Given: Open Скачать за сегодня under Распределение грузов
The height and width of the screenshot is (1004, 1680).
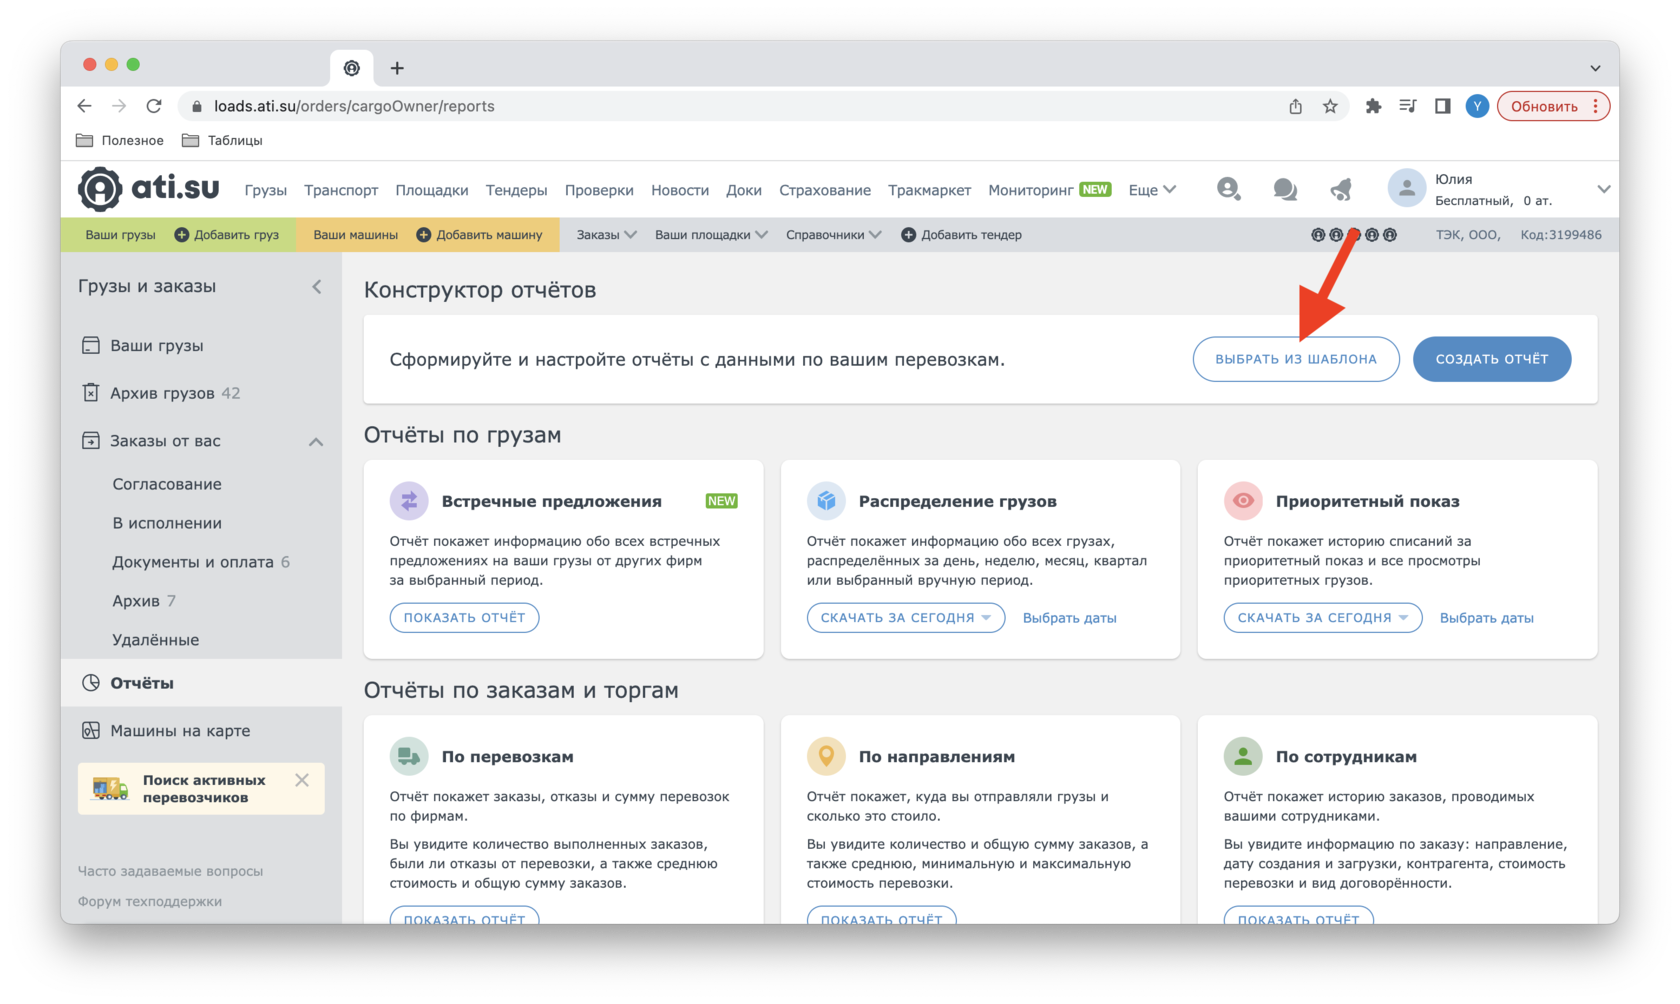Looking at the screenshot, I should [x=905, y=618].
